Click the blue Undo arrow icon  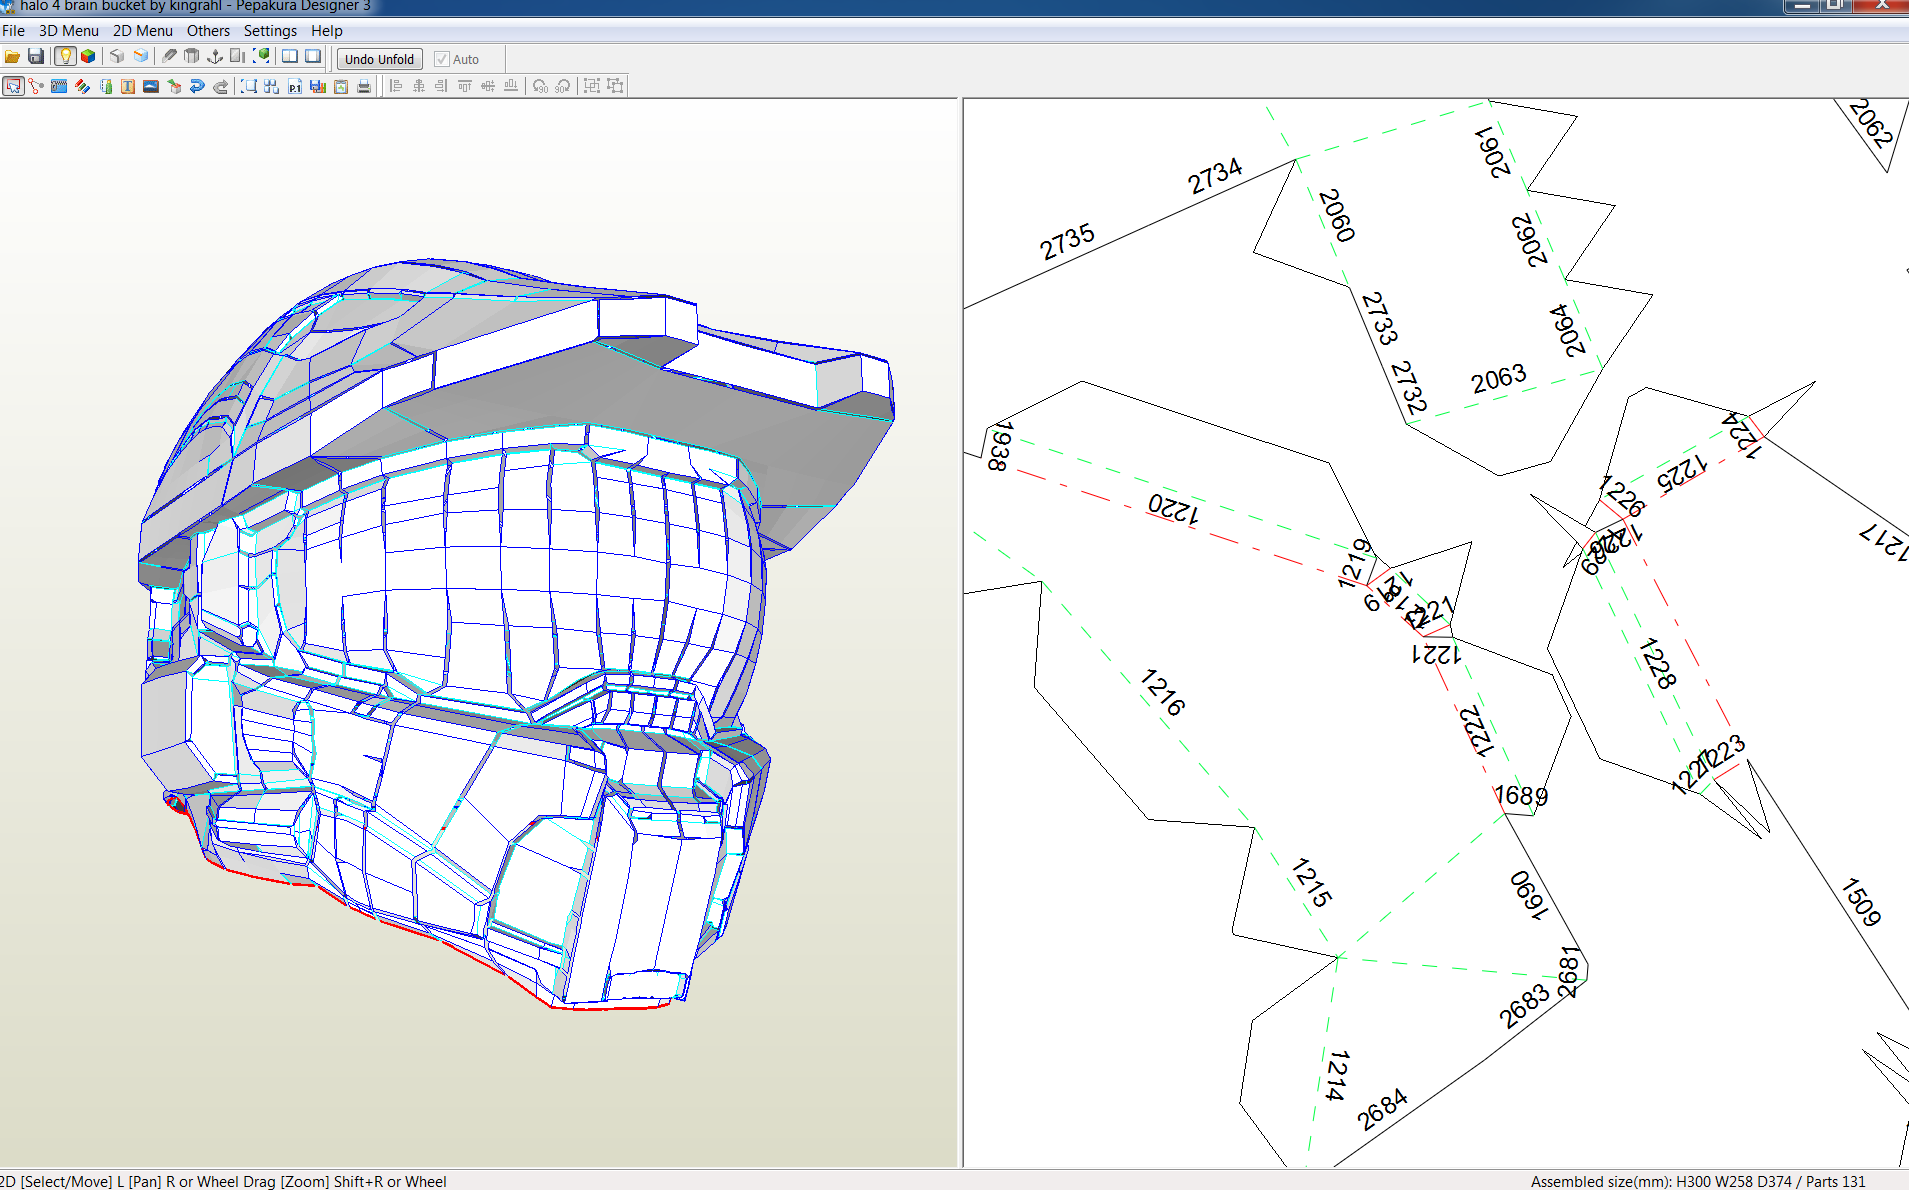[197, 87]
